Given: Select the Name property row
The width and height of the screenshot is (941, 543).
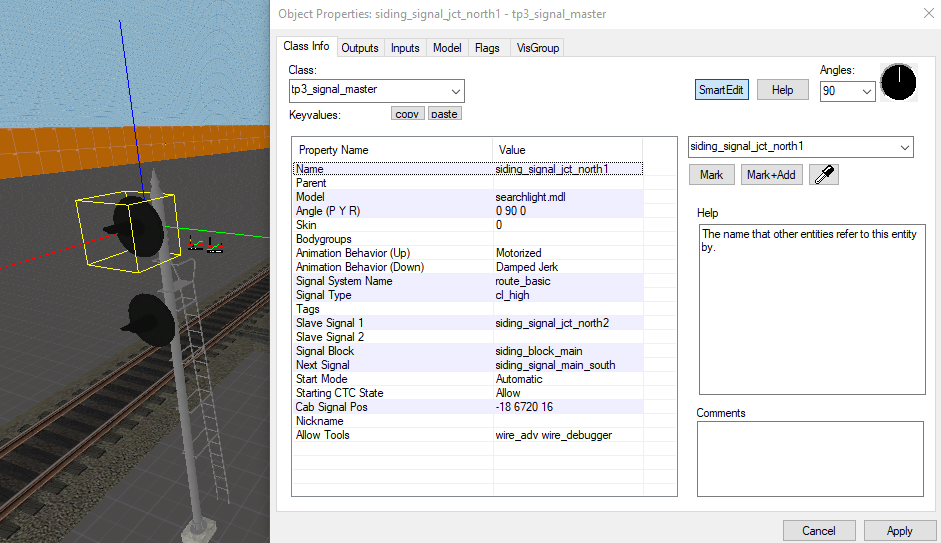Looking at the screenshot, I should (x=468, y=169).
